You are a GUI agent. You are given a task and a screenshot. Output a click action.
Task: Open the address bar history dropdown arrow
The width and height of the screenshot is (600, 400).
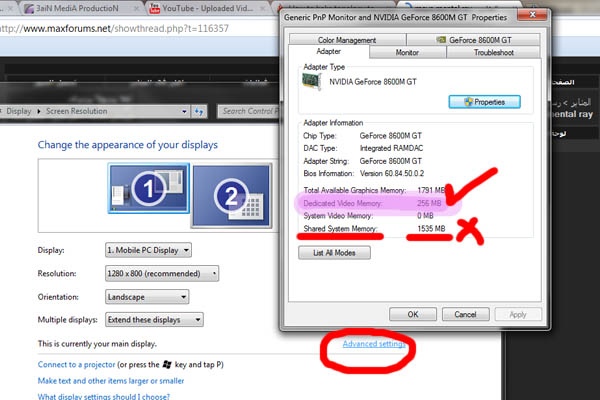click(x=184, y=111)
